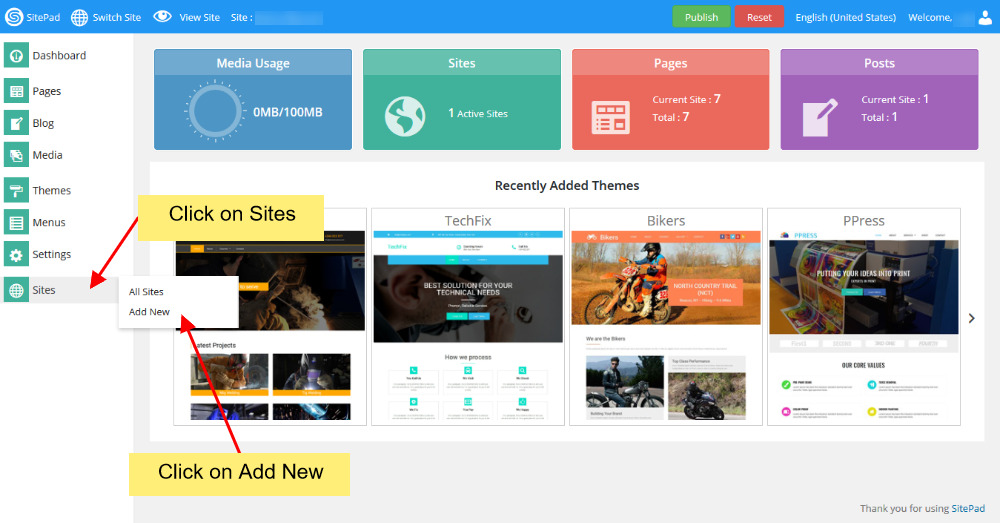
Task: Open the Dashboard menu item
Action: [59, 55]
